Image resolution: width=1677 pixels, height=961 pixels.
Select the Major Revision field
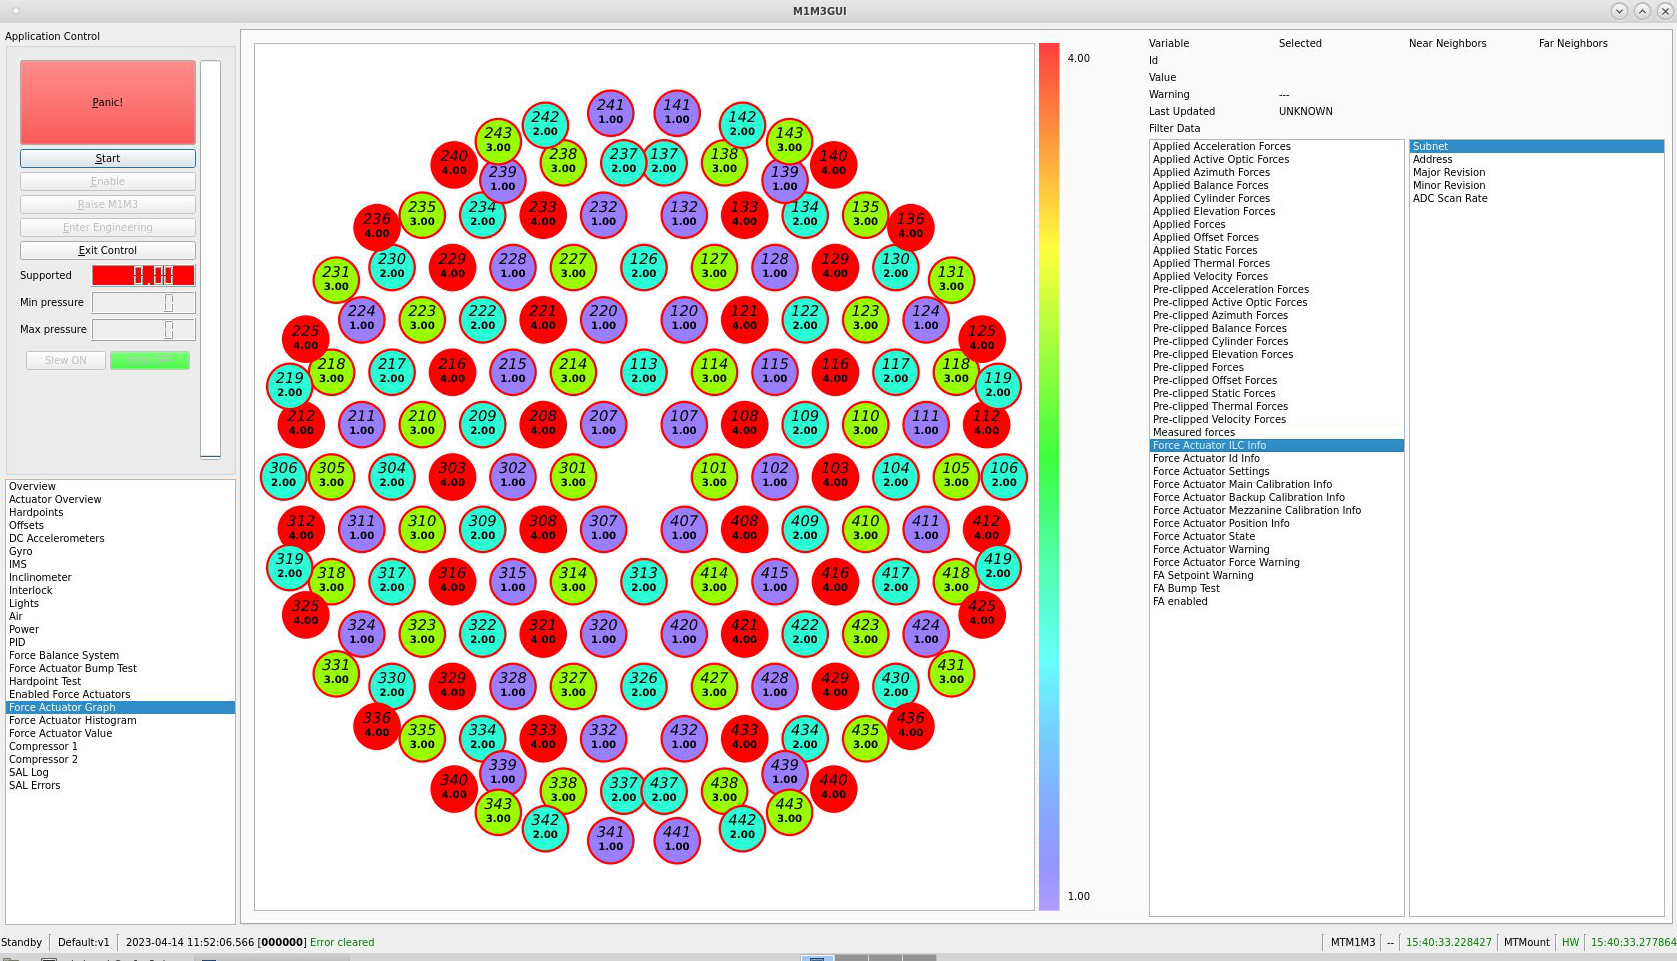tap(1537, 172)
